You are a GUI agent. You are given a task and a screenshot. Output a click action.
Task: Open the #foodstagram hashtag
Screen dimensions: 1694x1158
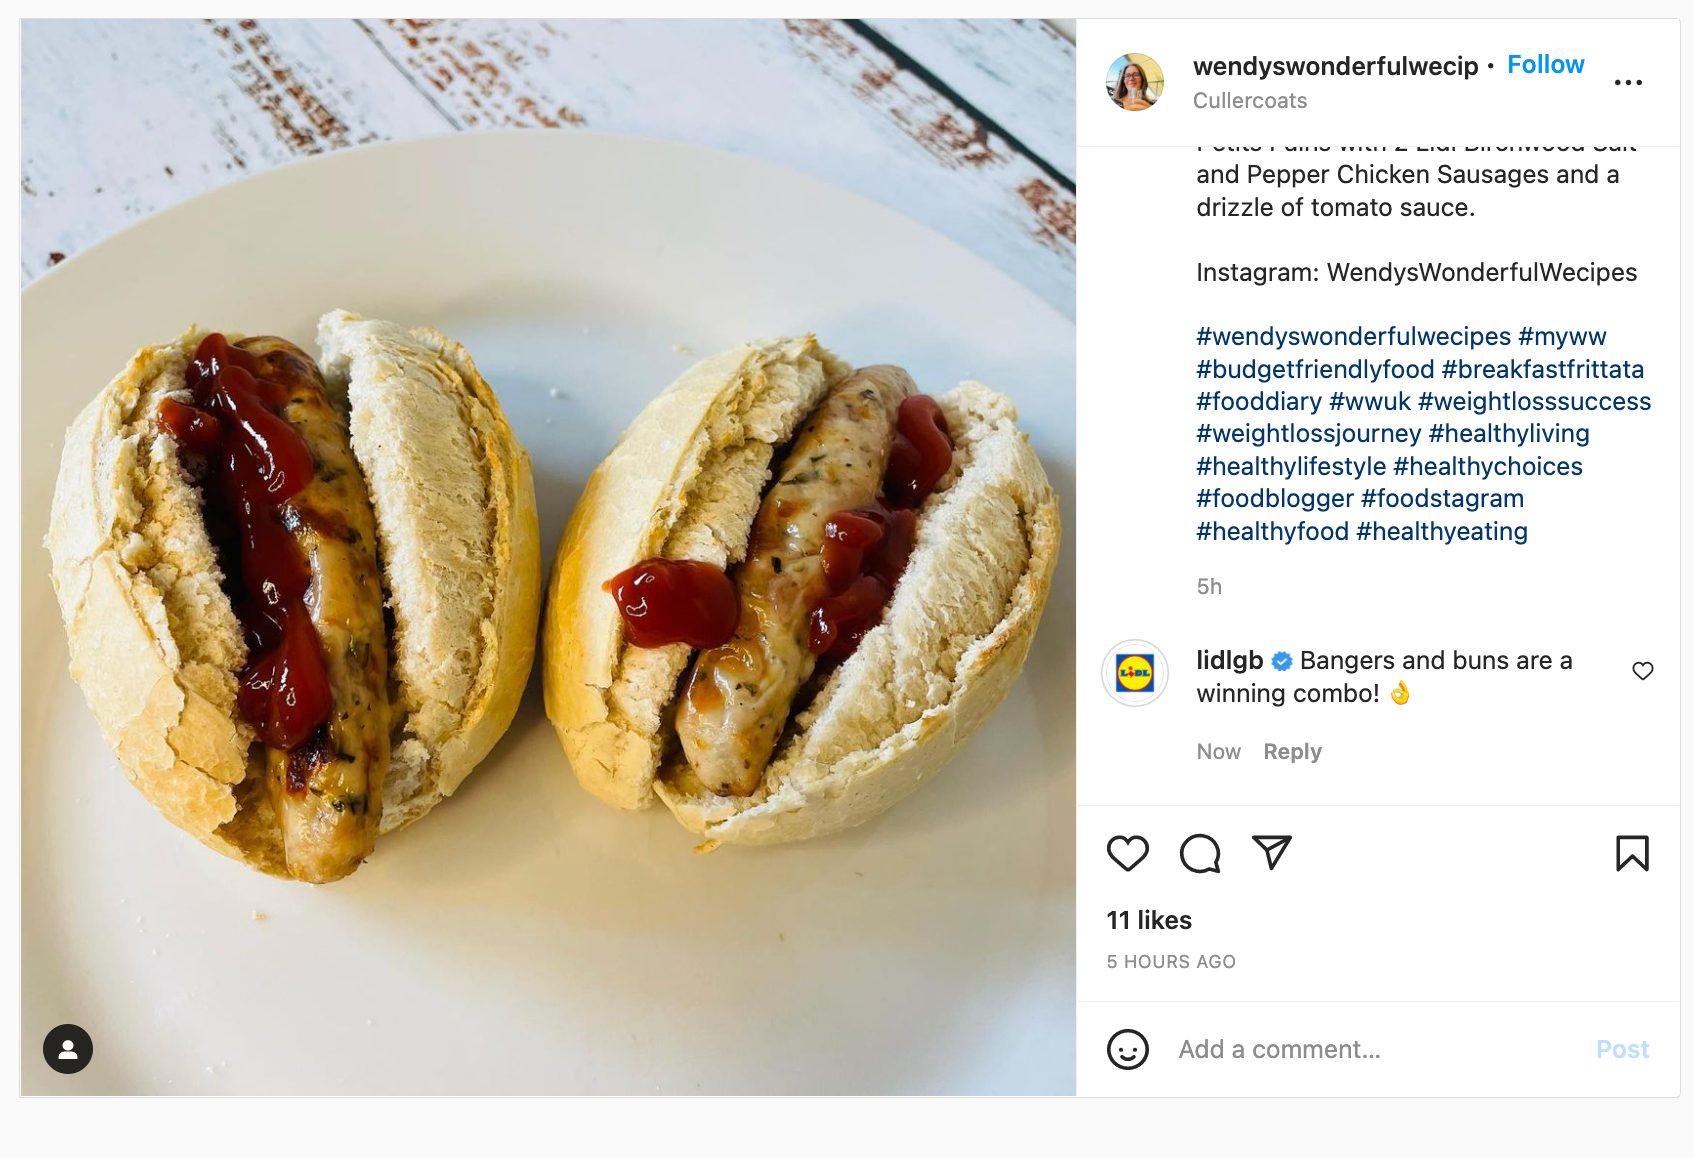coord(1442,498)
